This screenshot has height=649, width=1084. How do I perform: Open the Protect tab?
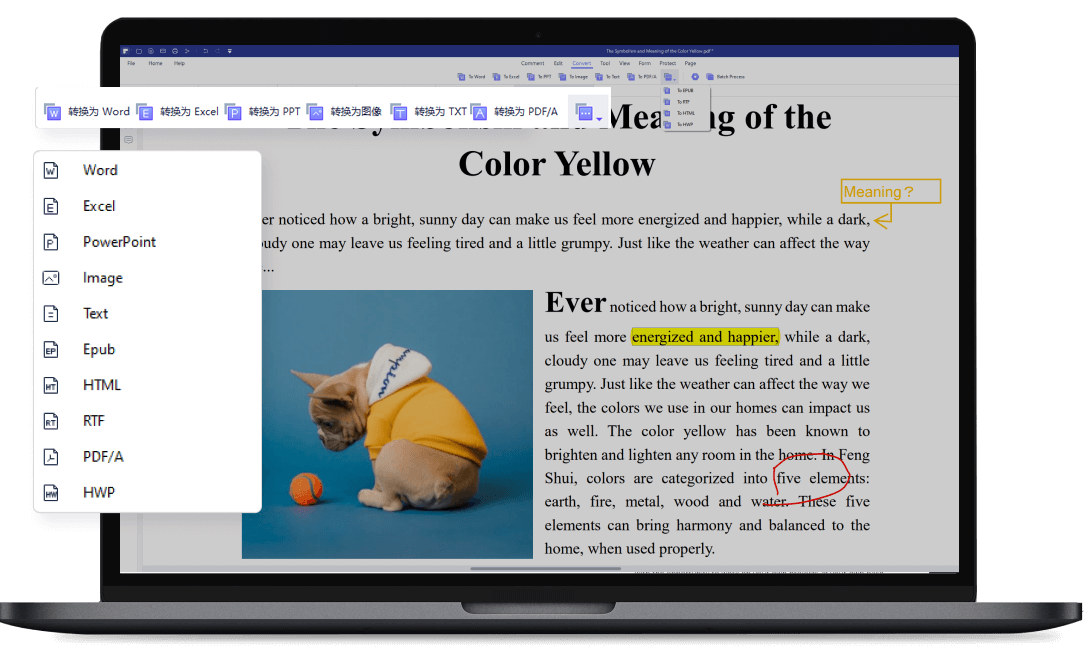(667, 63)
